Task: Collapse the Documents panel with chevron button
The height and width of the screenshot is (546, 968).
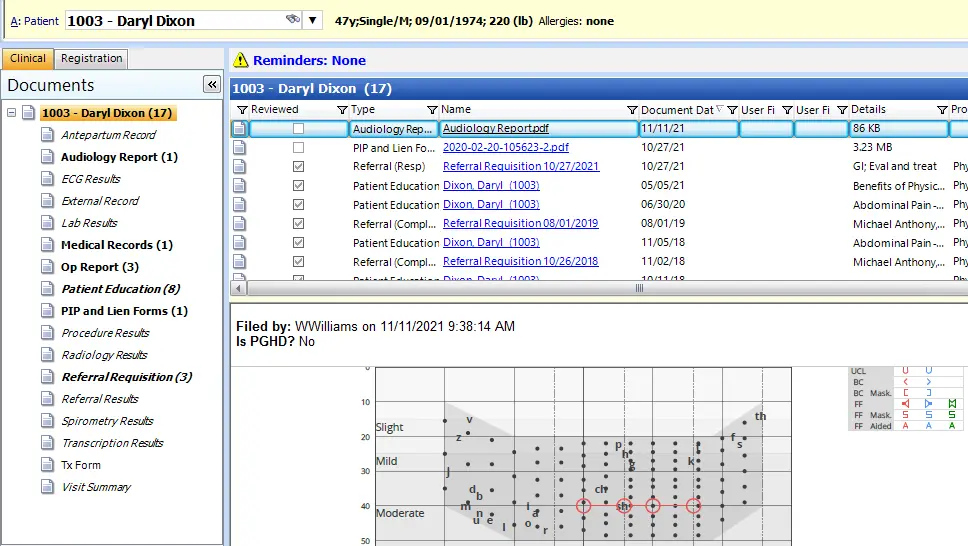Action: (x=211, y=85)
